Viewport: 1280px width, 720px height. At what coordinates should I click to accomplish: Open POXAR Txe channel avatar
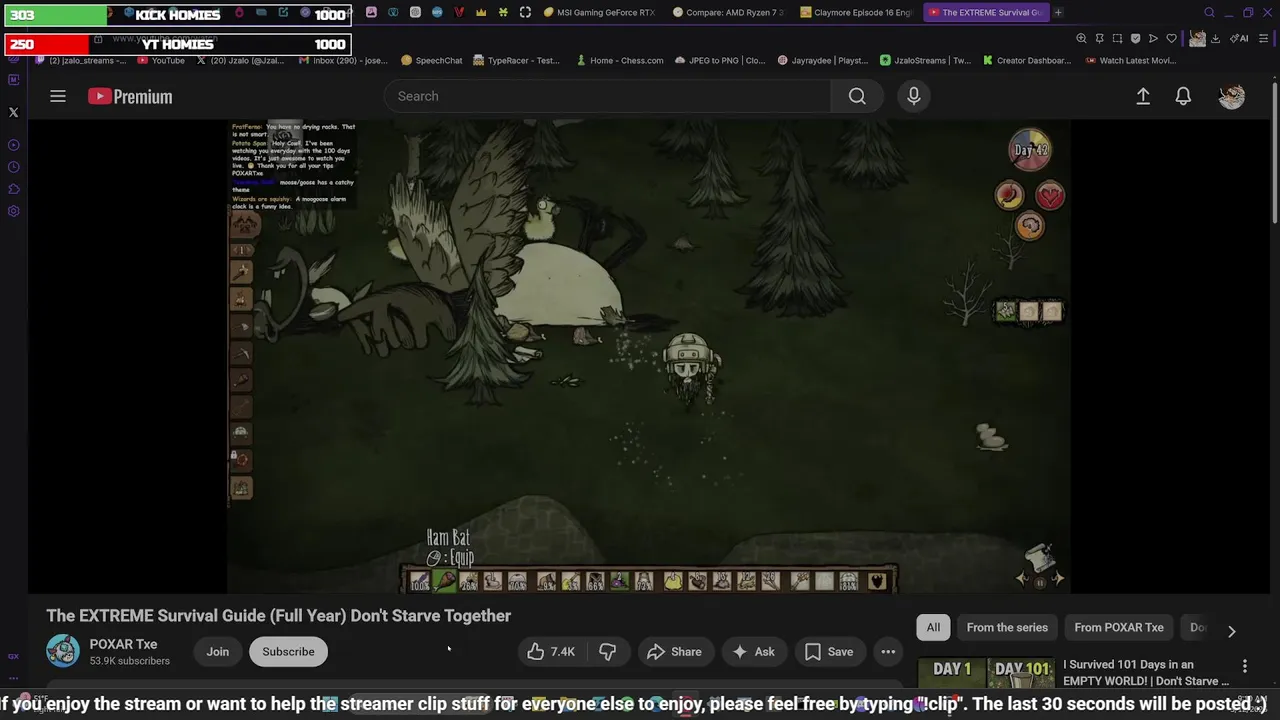(63, 651)
